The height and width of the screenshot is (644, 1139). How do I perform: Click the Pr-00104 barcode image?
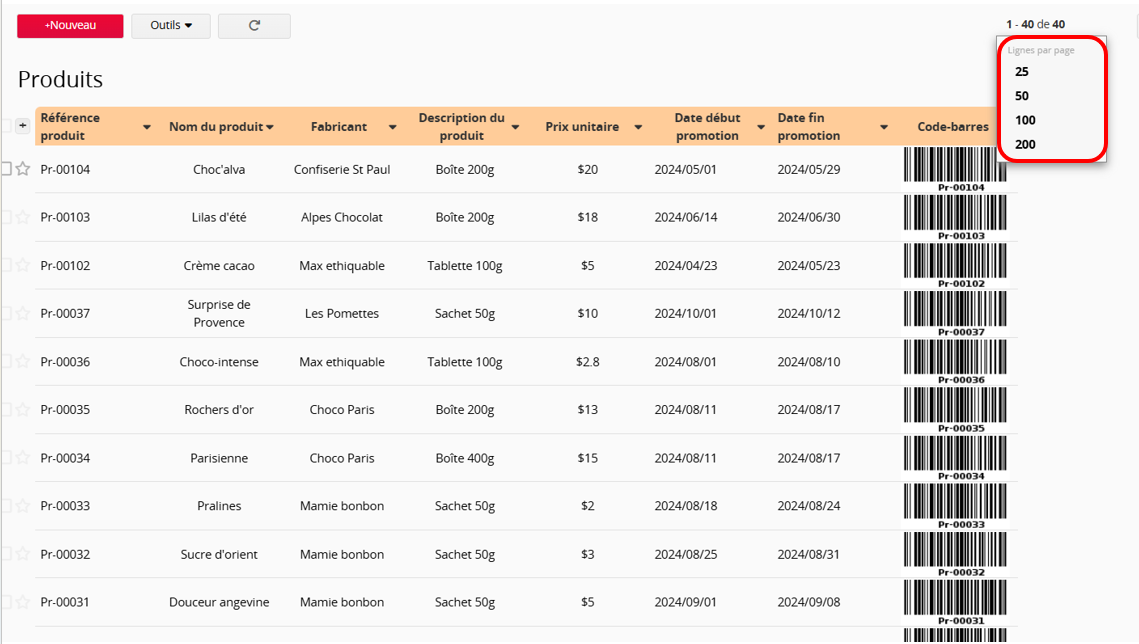(x=955, y=169)
